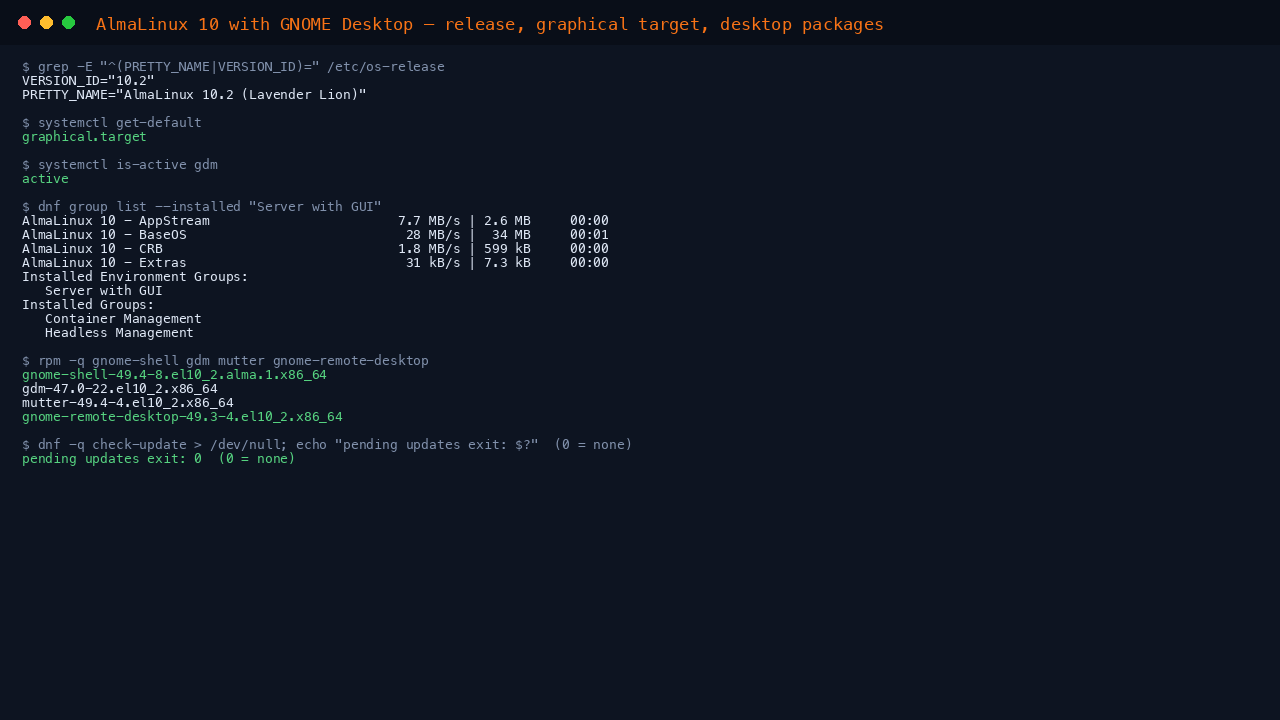
Task: Select the mutter-49.4-4 package line
Action: click(x=128, y=403)
